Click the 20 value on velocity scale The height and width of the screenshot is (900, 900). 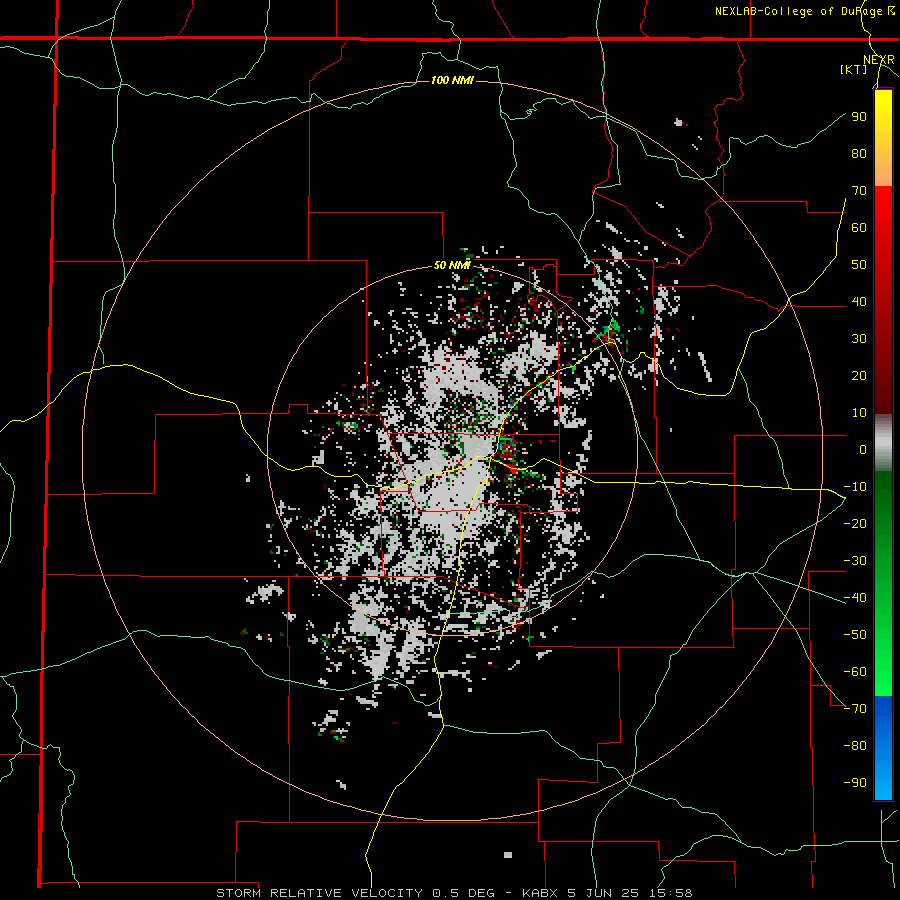859,376
